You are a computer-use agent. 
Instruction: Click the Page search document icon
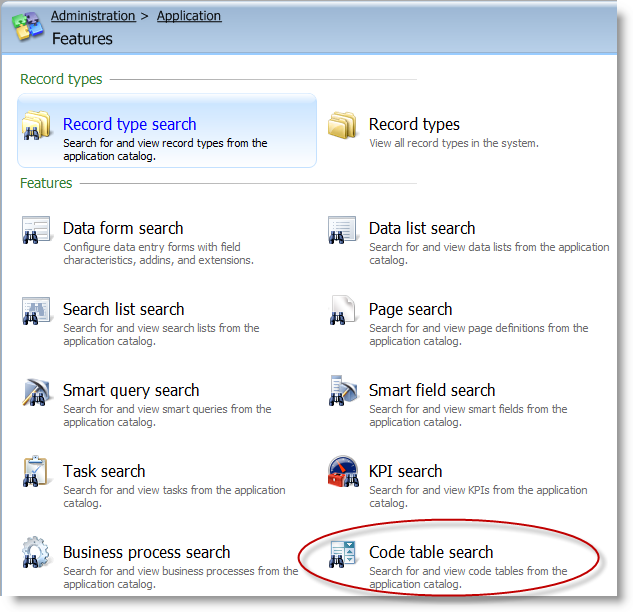click(x=342, y=310)
